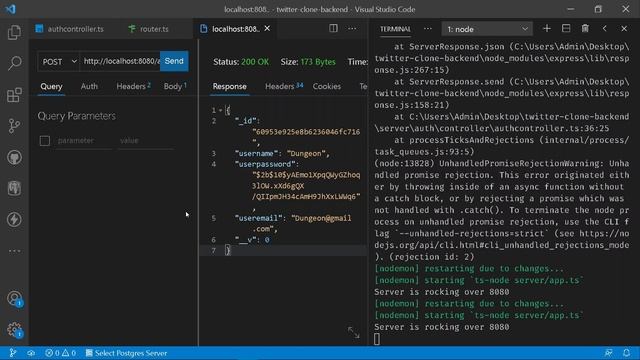640x360 pixels.
Task: Open the Extensions view
Action: (x=14, y=95)
